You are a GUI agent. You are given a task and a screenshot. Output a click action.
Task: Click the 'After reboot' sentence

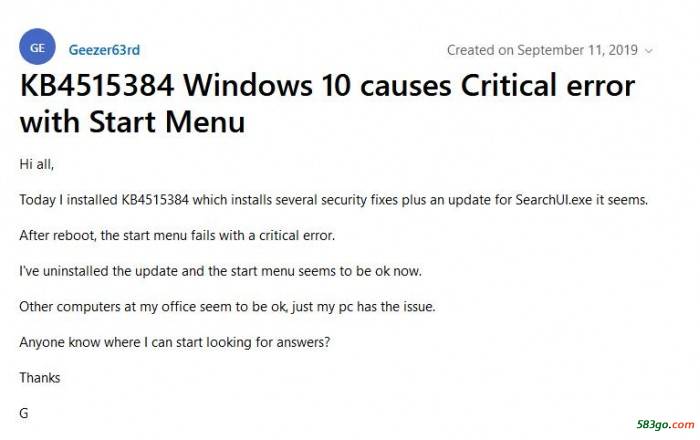[177, 235]
